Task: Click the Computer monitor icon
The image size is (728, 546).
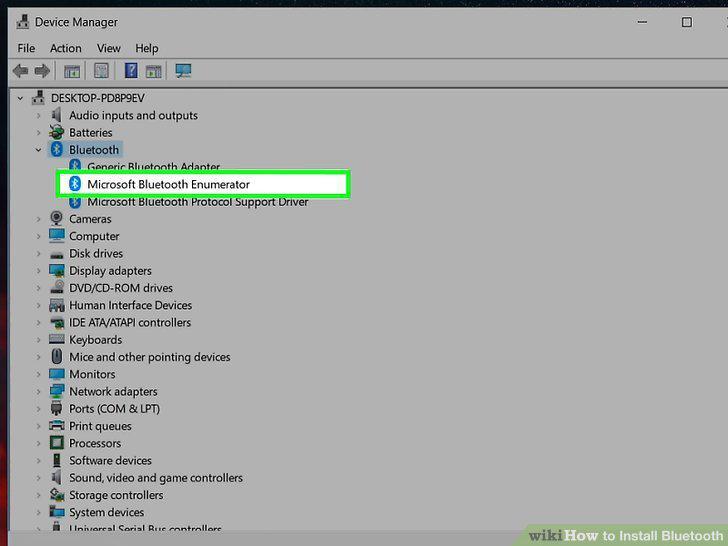Action: point(57,235)
